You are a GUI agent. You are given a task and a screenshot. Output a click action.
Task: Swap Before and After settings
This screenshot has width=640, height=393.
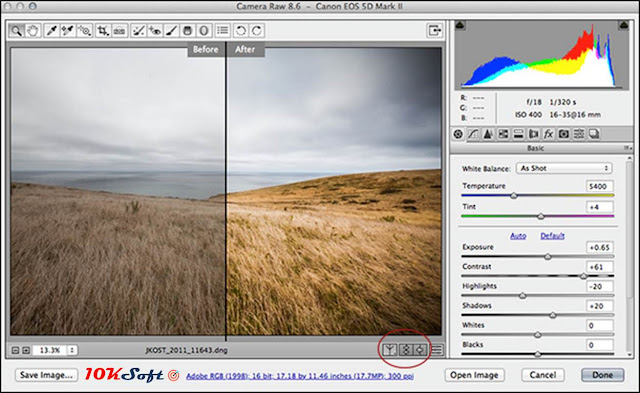(405, 350)
